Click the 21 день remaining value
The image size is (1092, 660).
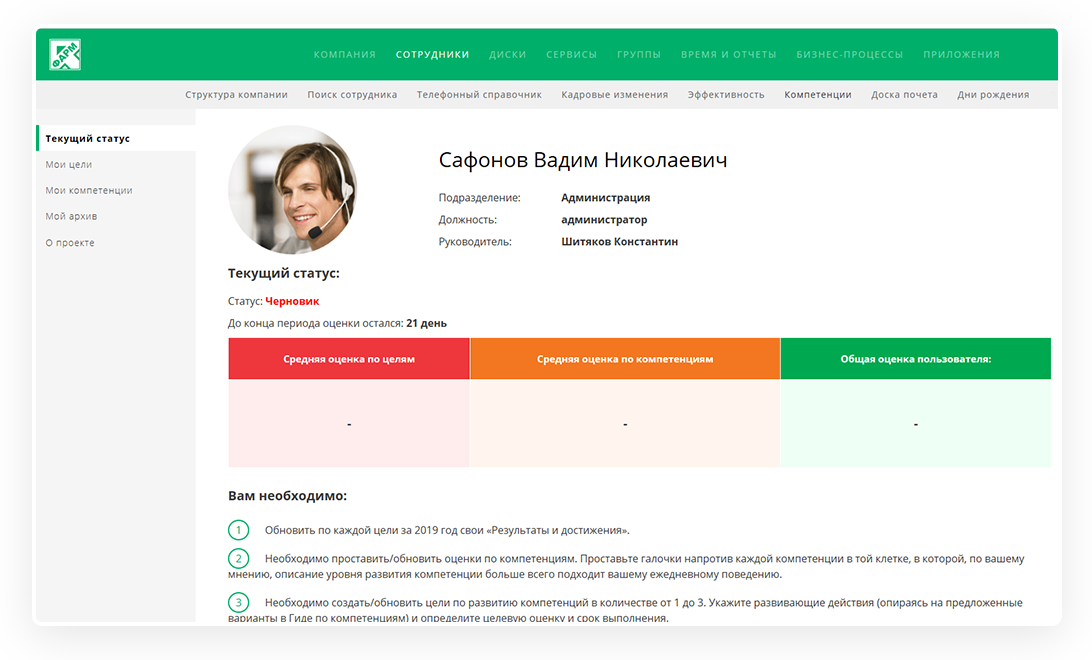coord(427,323)
